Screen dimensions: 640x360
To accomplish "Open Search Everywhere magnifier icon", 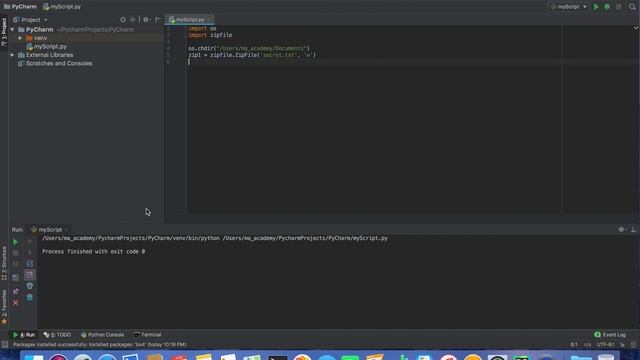I will point(632,7).
